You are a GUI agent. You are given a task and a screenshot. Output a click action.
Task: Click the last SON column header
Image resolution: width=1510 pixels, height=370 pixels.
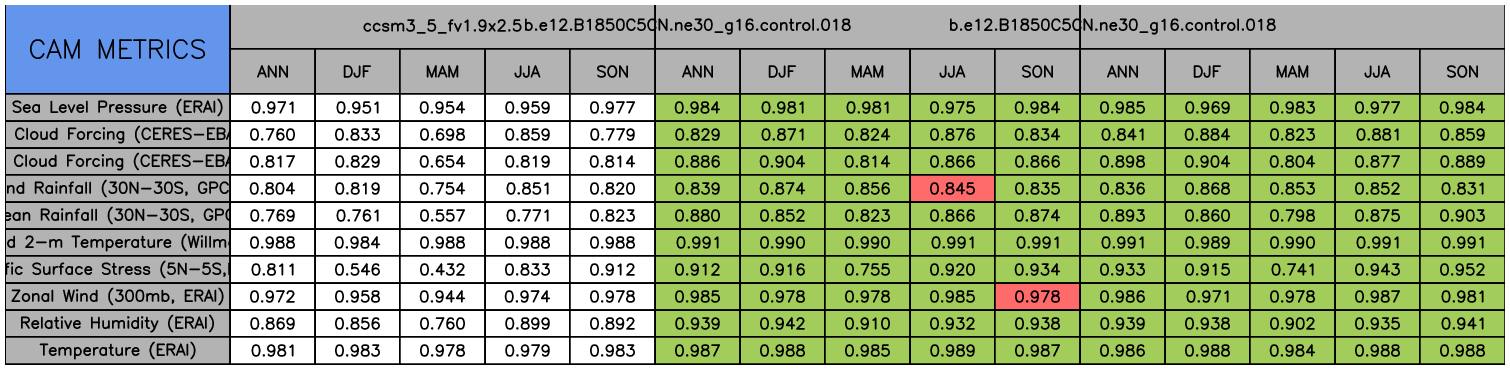(1463, 72)
